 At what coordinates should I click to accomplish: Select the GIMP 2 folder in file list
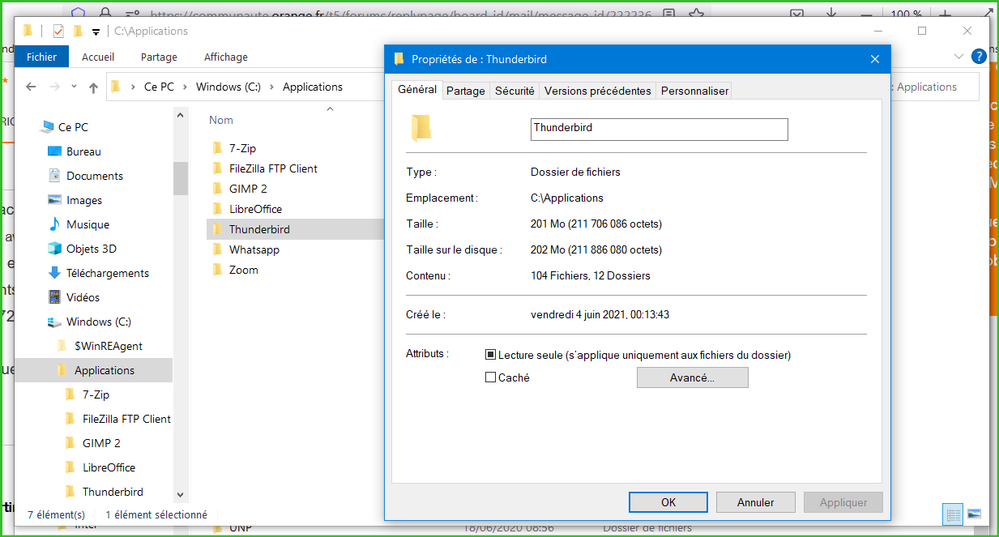point(248,189)
